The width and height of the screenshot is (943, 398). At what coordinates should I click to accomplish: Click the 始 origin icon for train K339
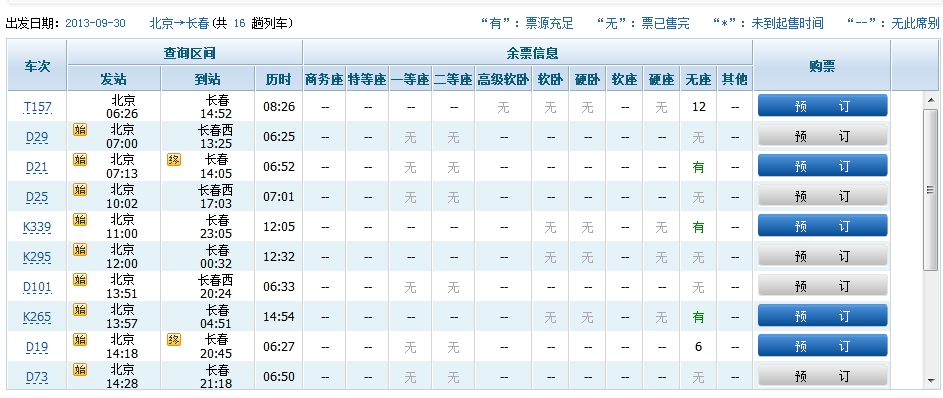coord(79,219)
